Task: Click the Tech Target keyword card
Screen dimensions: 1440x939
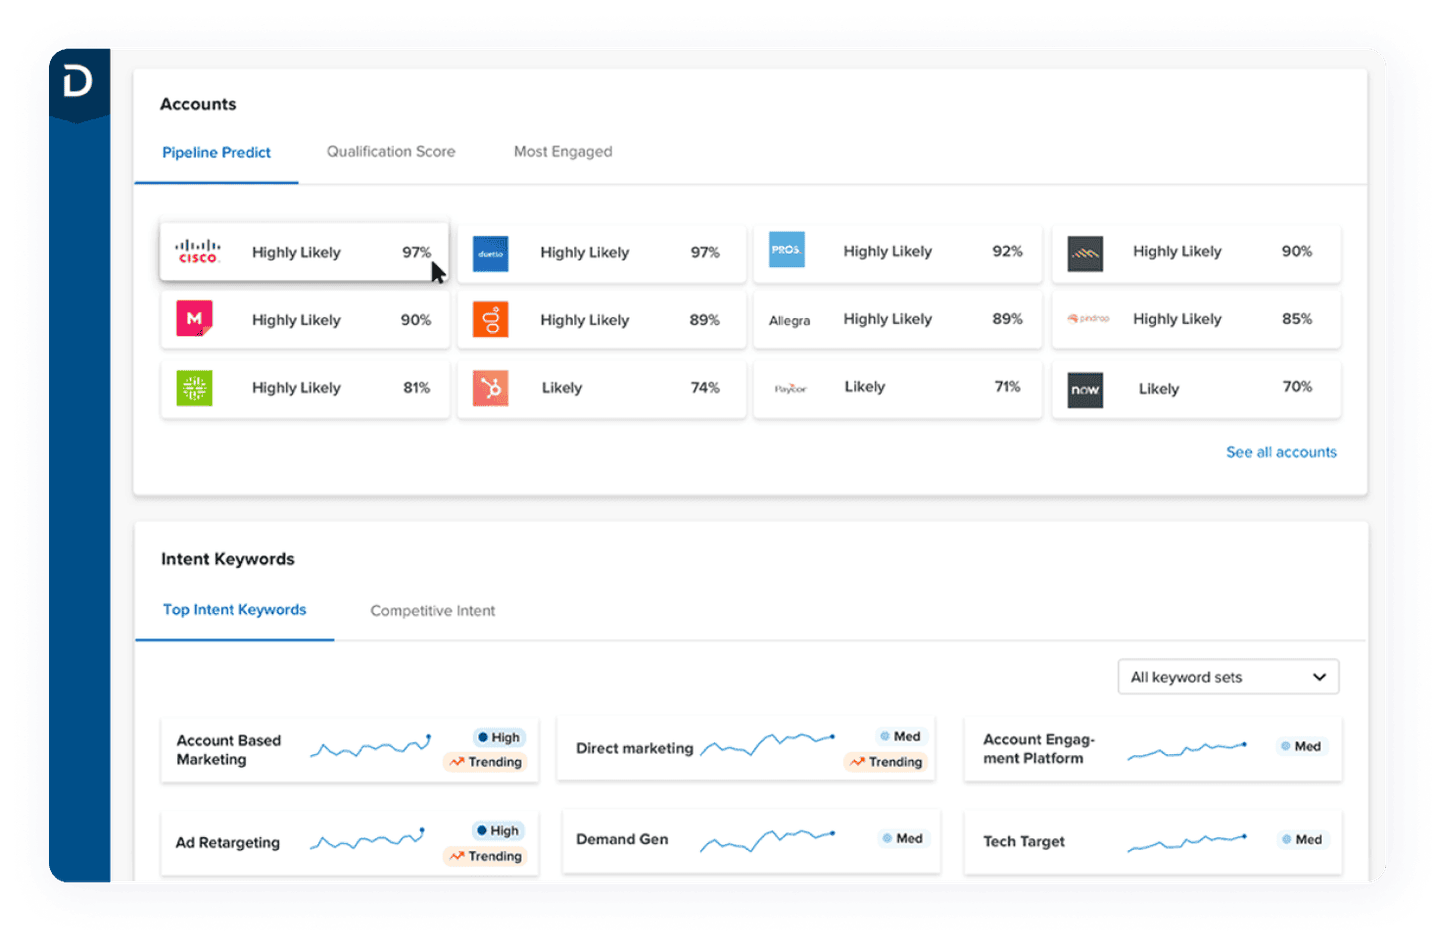Action: [1023, 842]
